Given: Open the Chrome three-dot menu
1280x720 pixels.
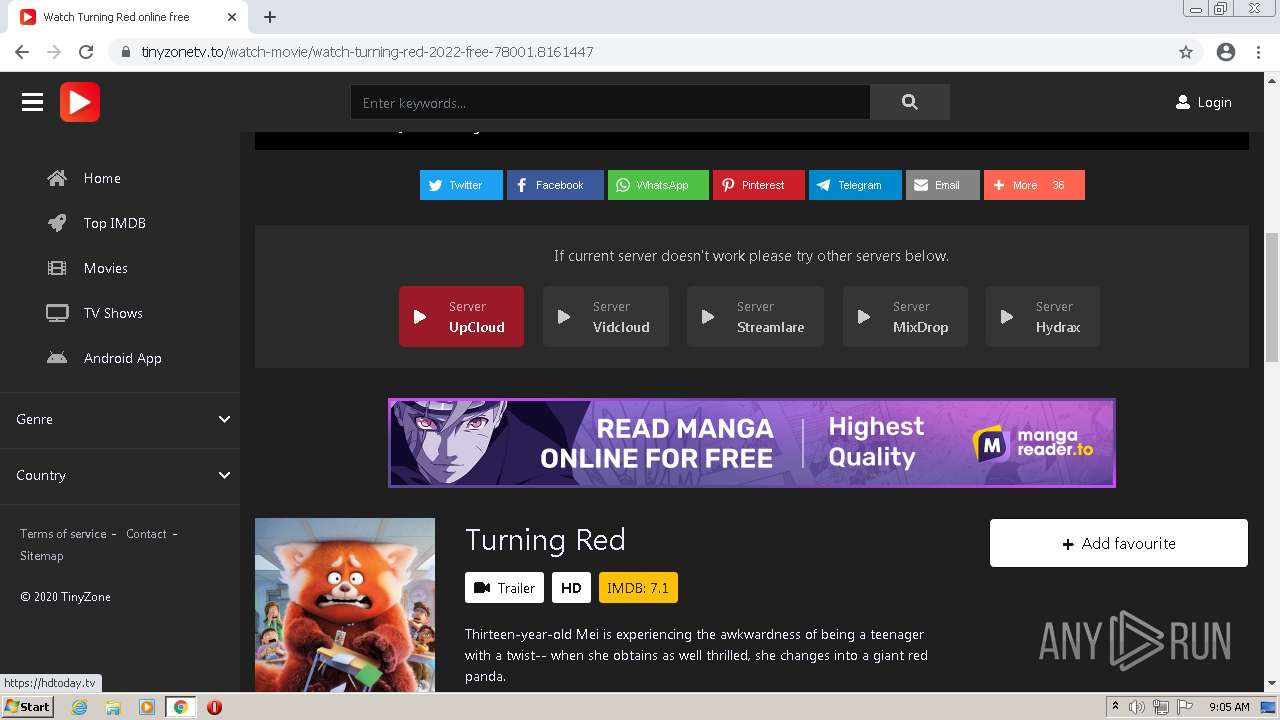Looking at the screenshot, I should pyautogui.click(x=1258, y=52).
